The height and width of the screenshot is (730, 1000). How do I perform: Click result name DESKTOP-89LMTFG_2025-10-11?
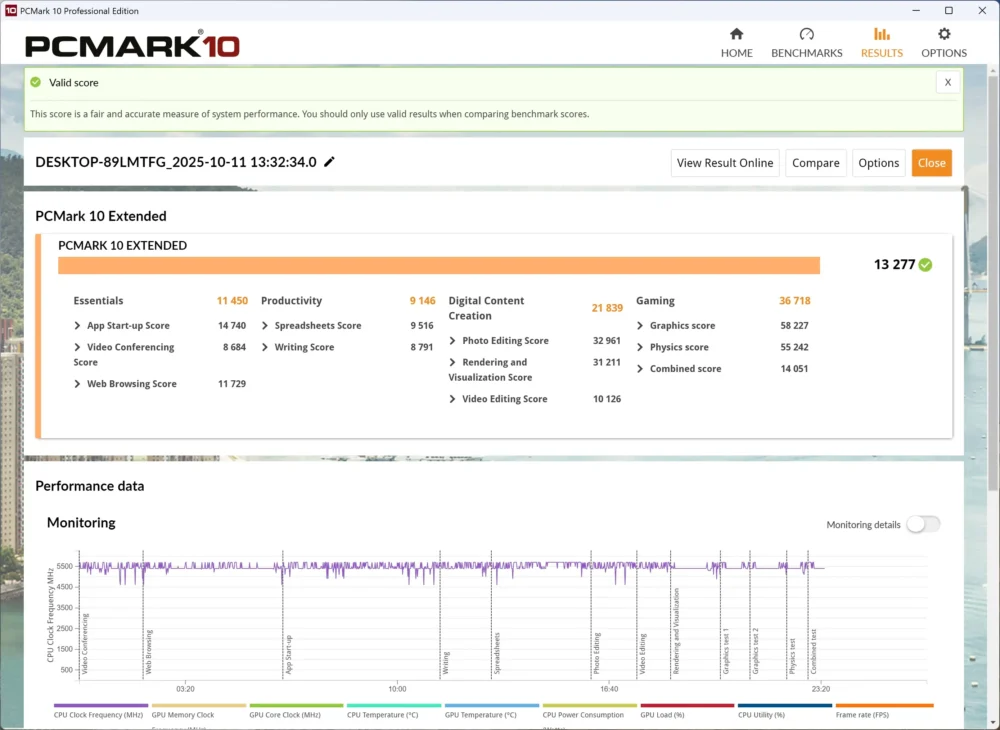(176, 162)
